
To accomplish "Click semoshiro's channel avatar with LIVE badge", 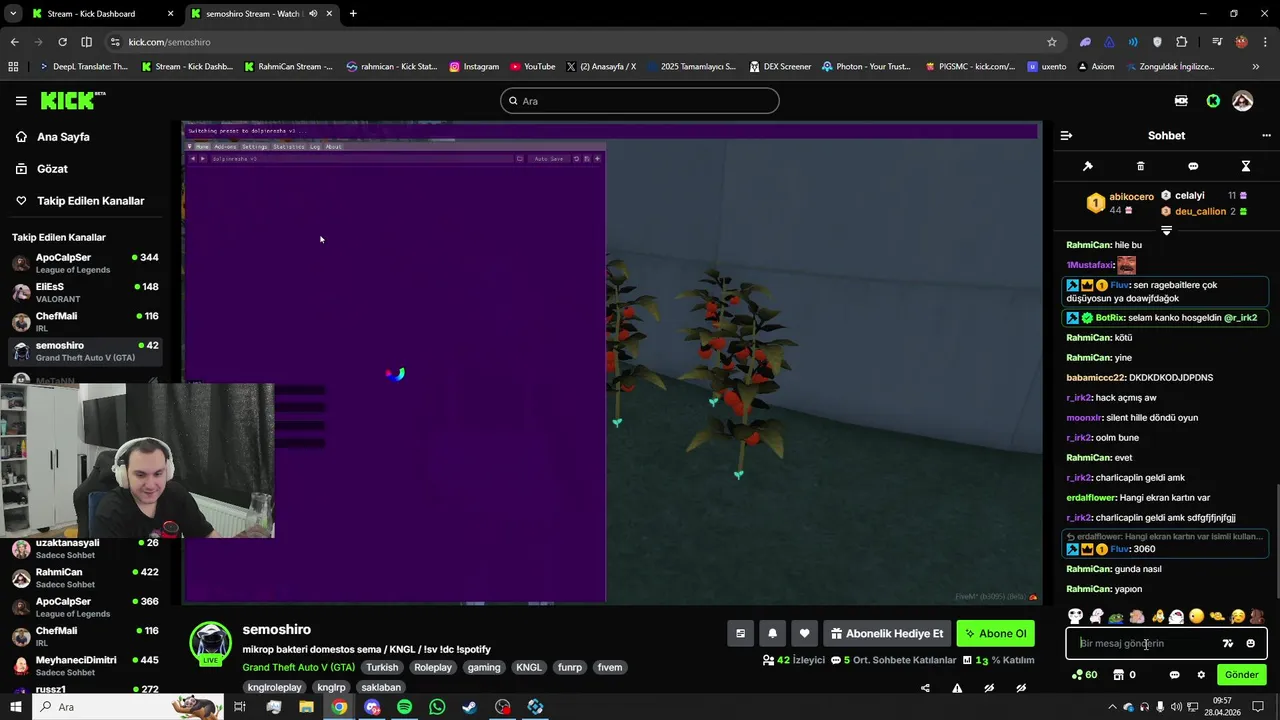I will (x=211, y=643).
